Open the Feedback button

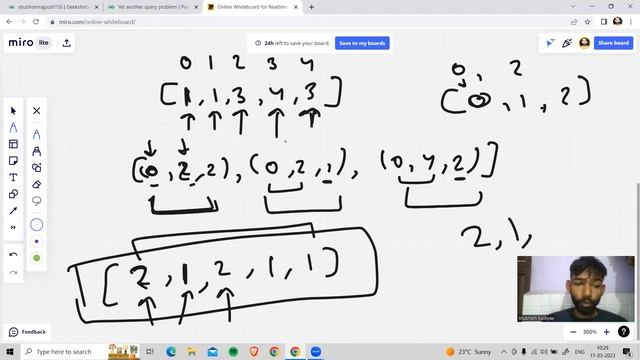click(27, 332)
